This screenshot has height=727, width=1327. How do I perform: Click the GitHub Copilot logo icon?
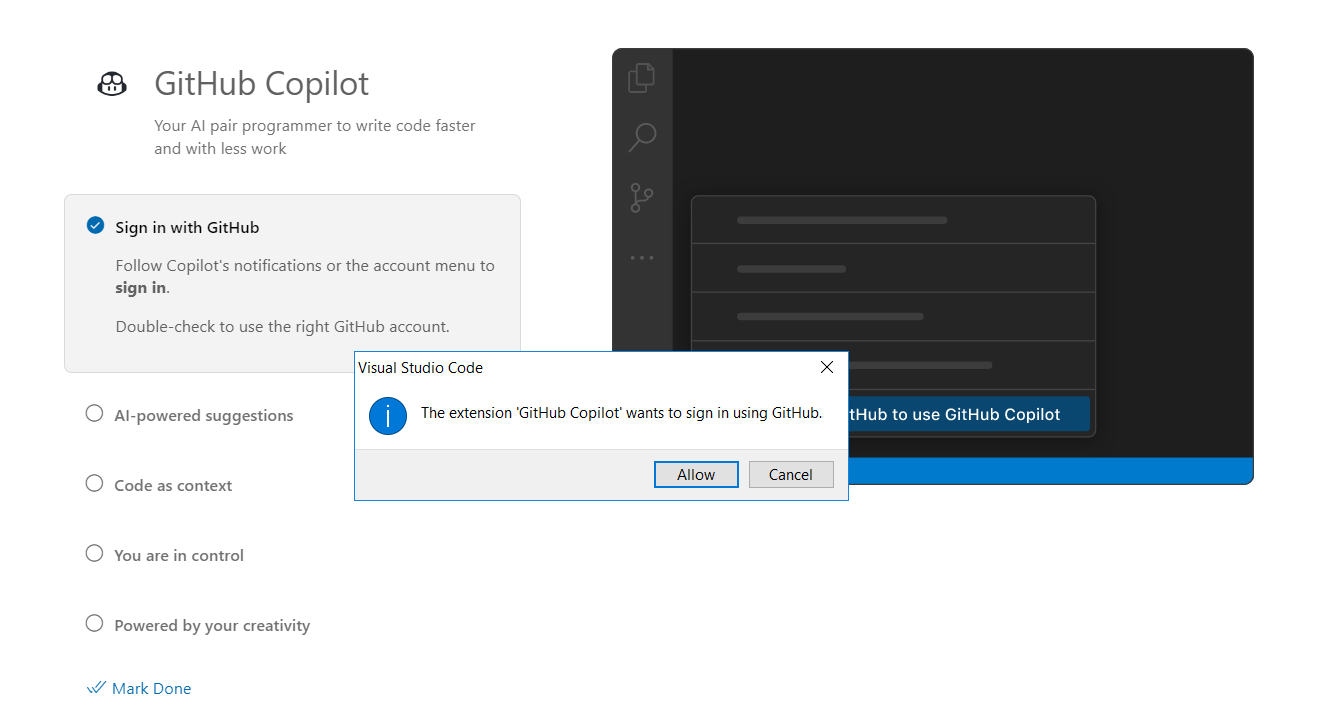112,84
